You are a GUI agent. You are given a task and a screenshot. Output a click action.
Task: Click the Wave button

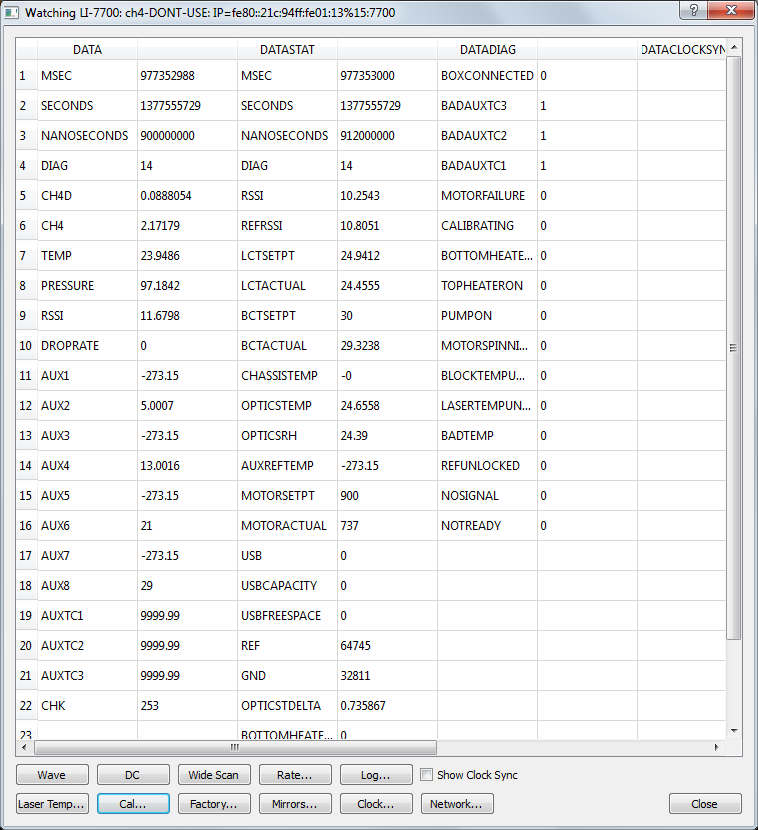(x=52, y=775)
